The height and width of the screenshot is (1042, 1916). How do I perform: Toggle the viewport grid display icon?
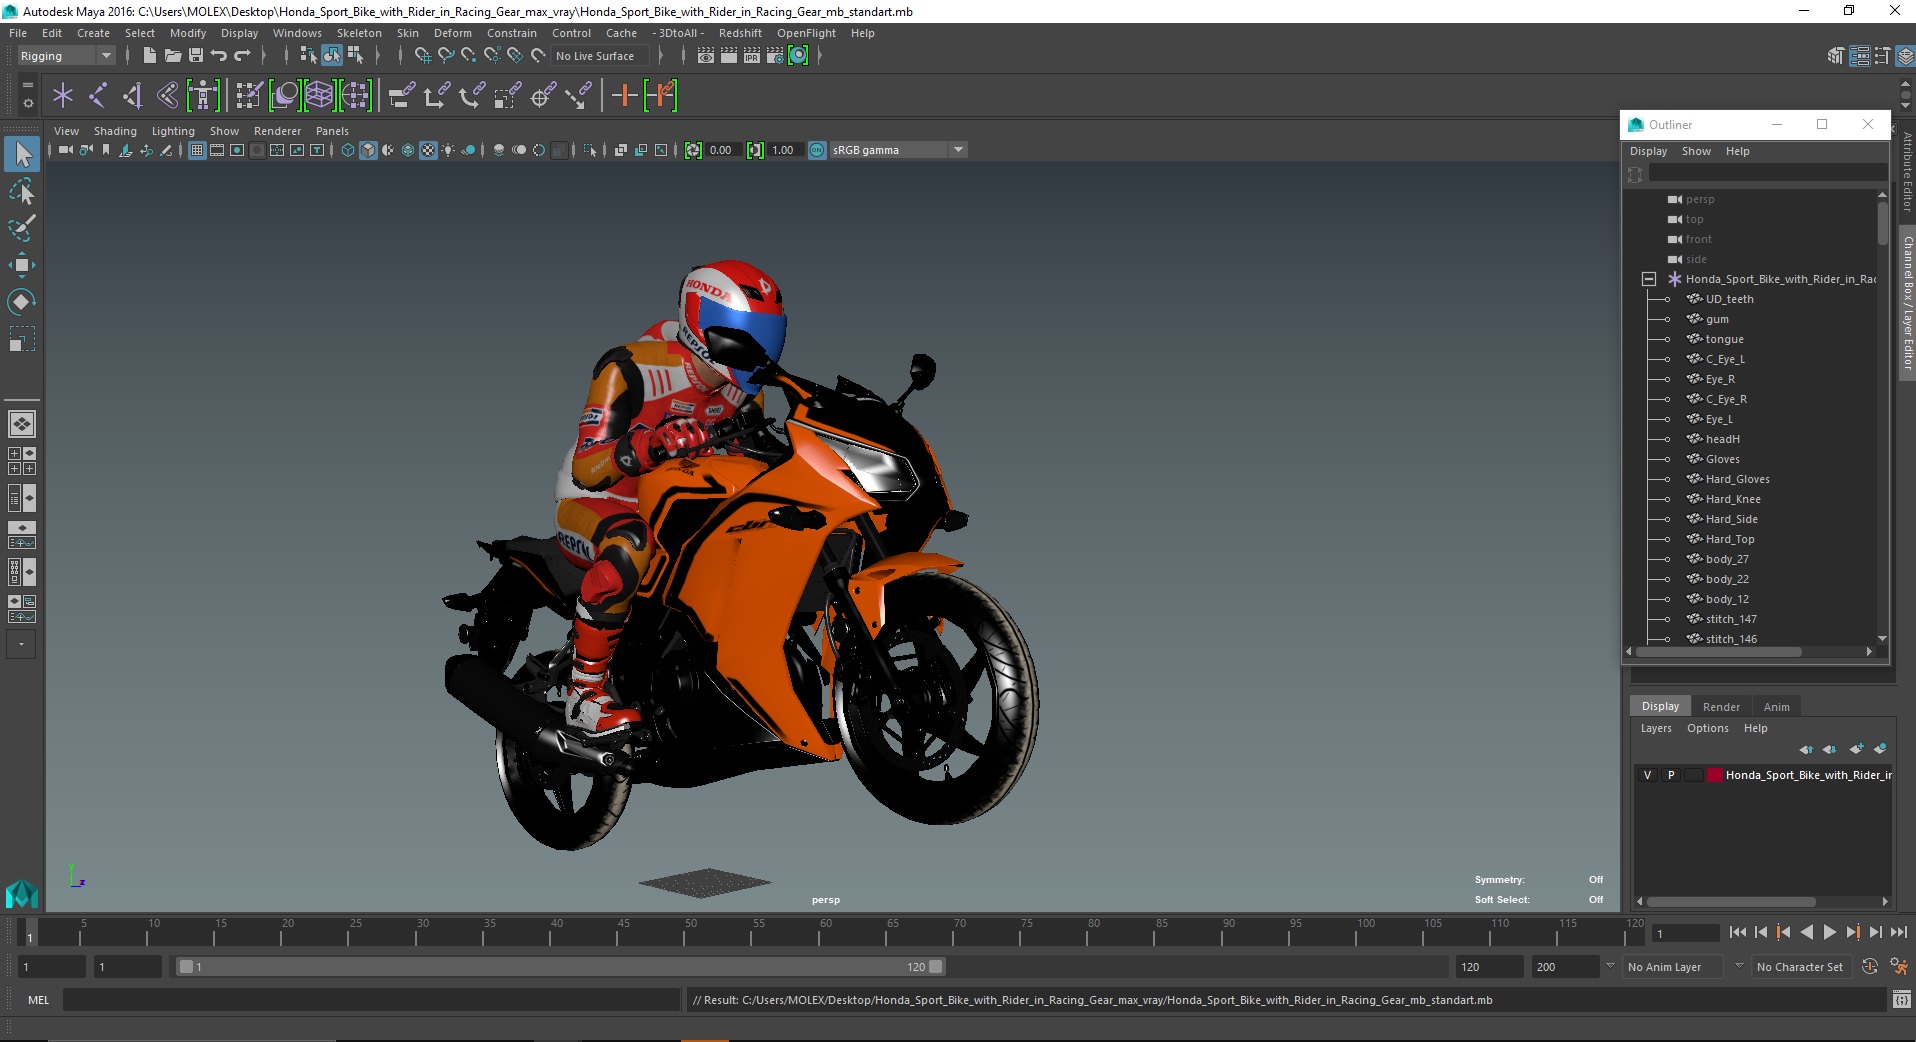[x=197, y=150]
